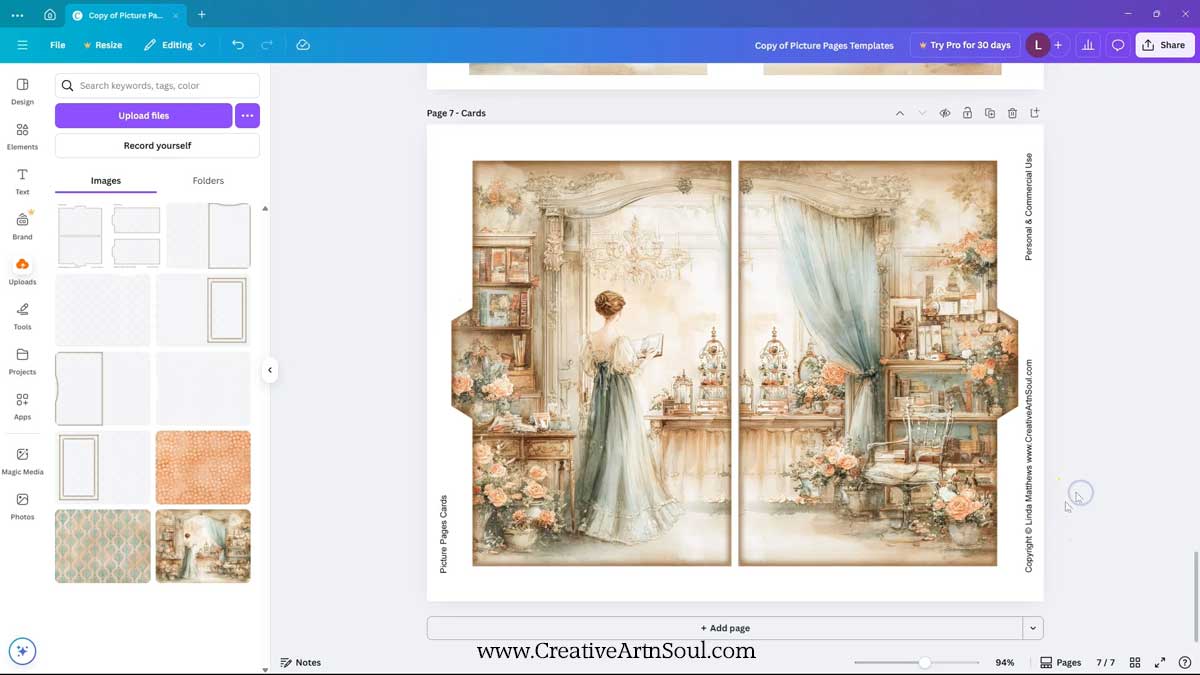This screenshot has height=675, width=1200.
Task: Select the lady reading card image
Action: (591, 363)
